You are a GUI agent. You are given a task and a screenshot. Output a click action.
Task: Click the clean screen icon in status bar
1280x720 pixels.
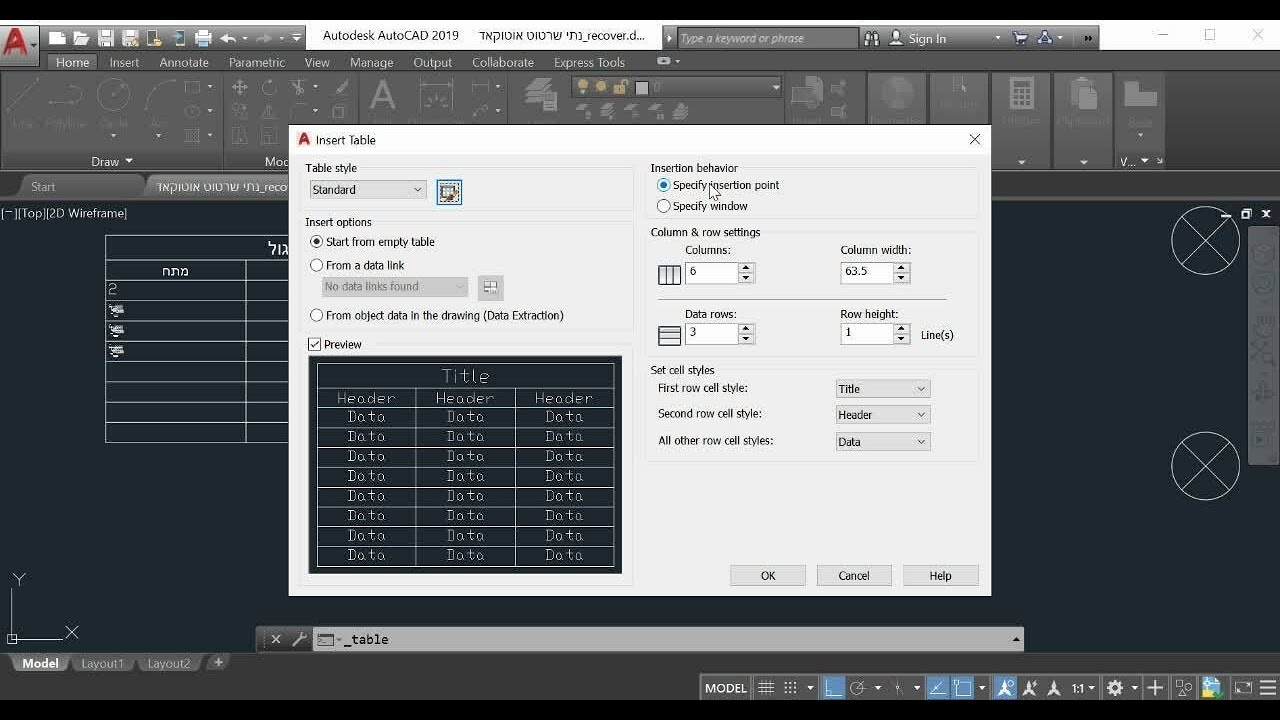pyautogui.click(x=1243, y=688)
